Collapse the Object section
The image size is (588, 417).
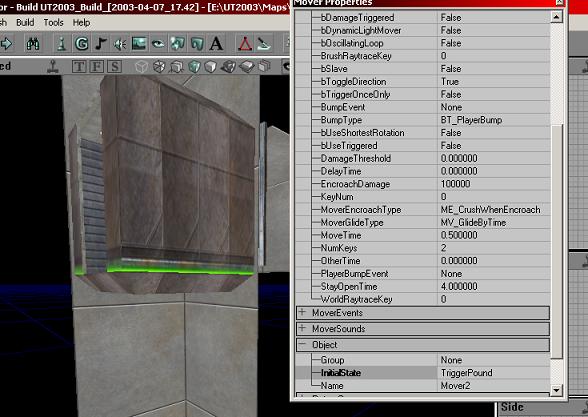(x=302, y=344)
